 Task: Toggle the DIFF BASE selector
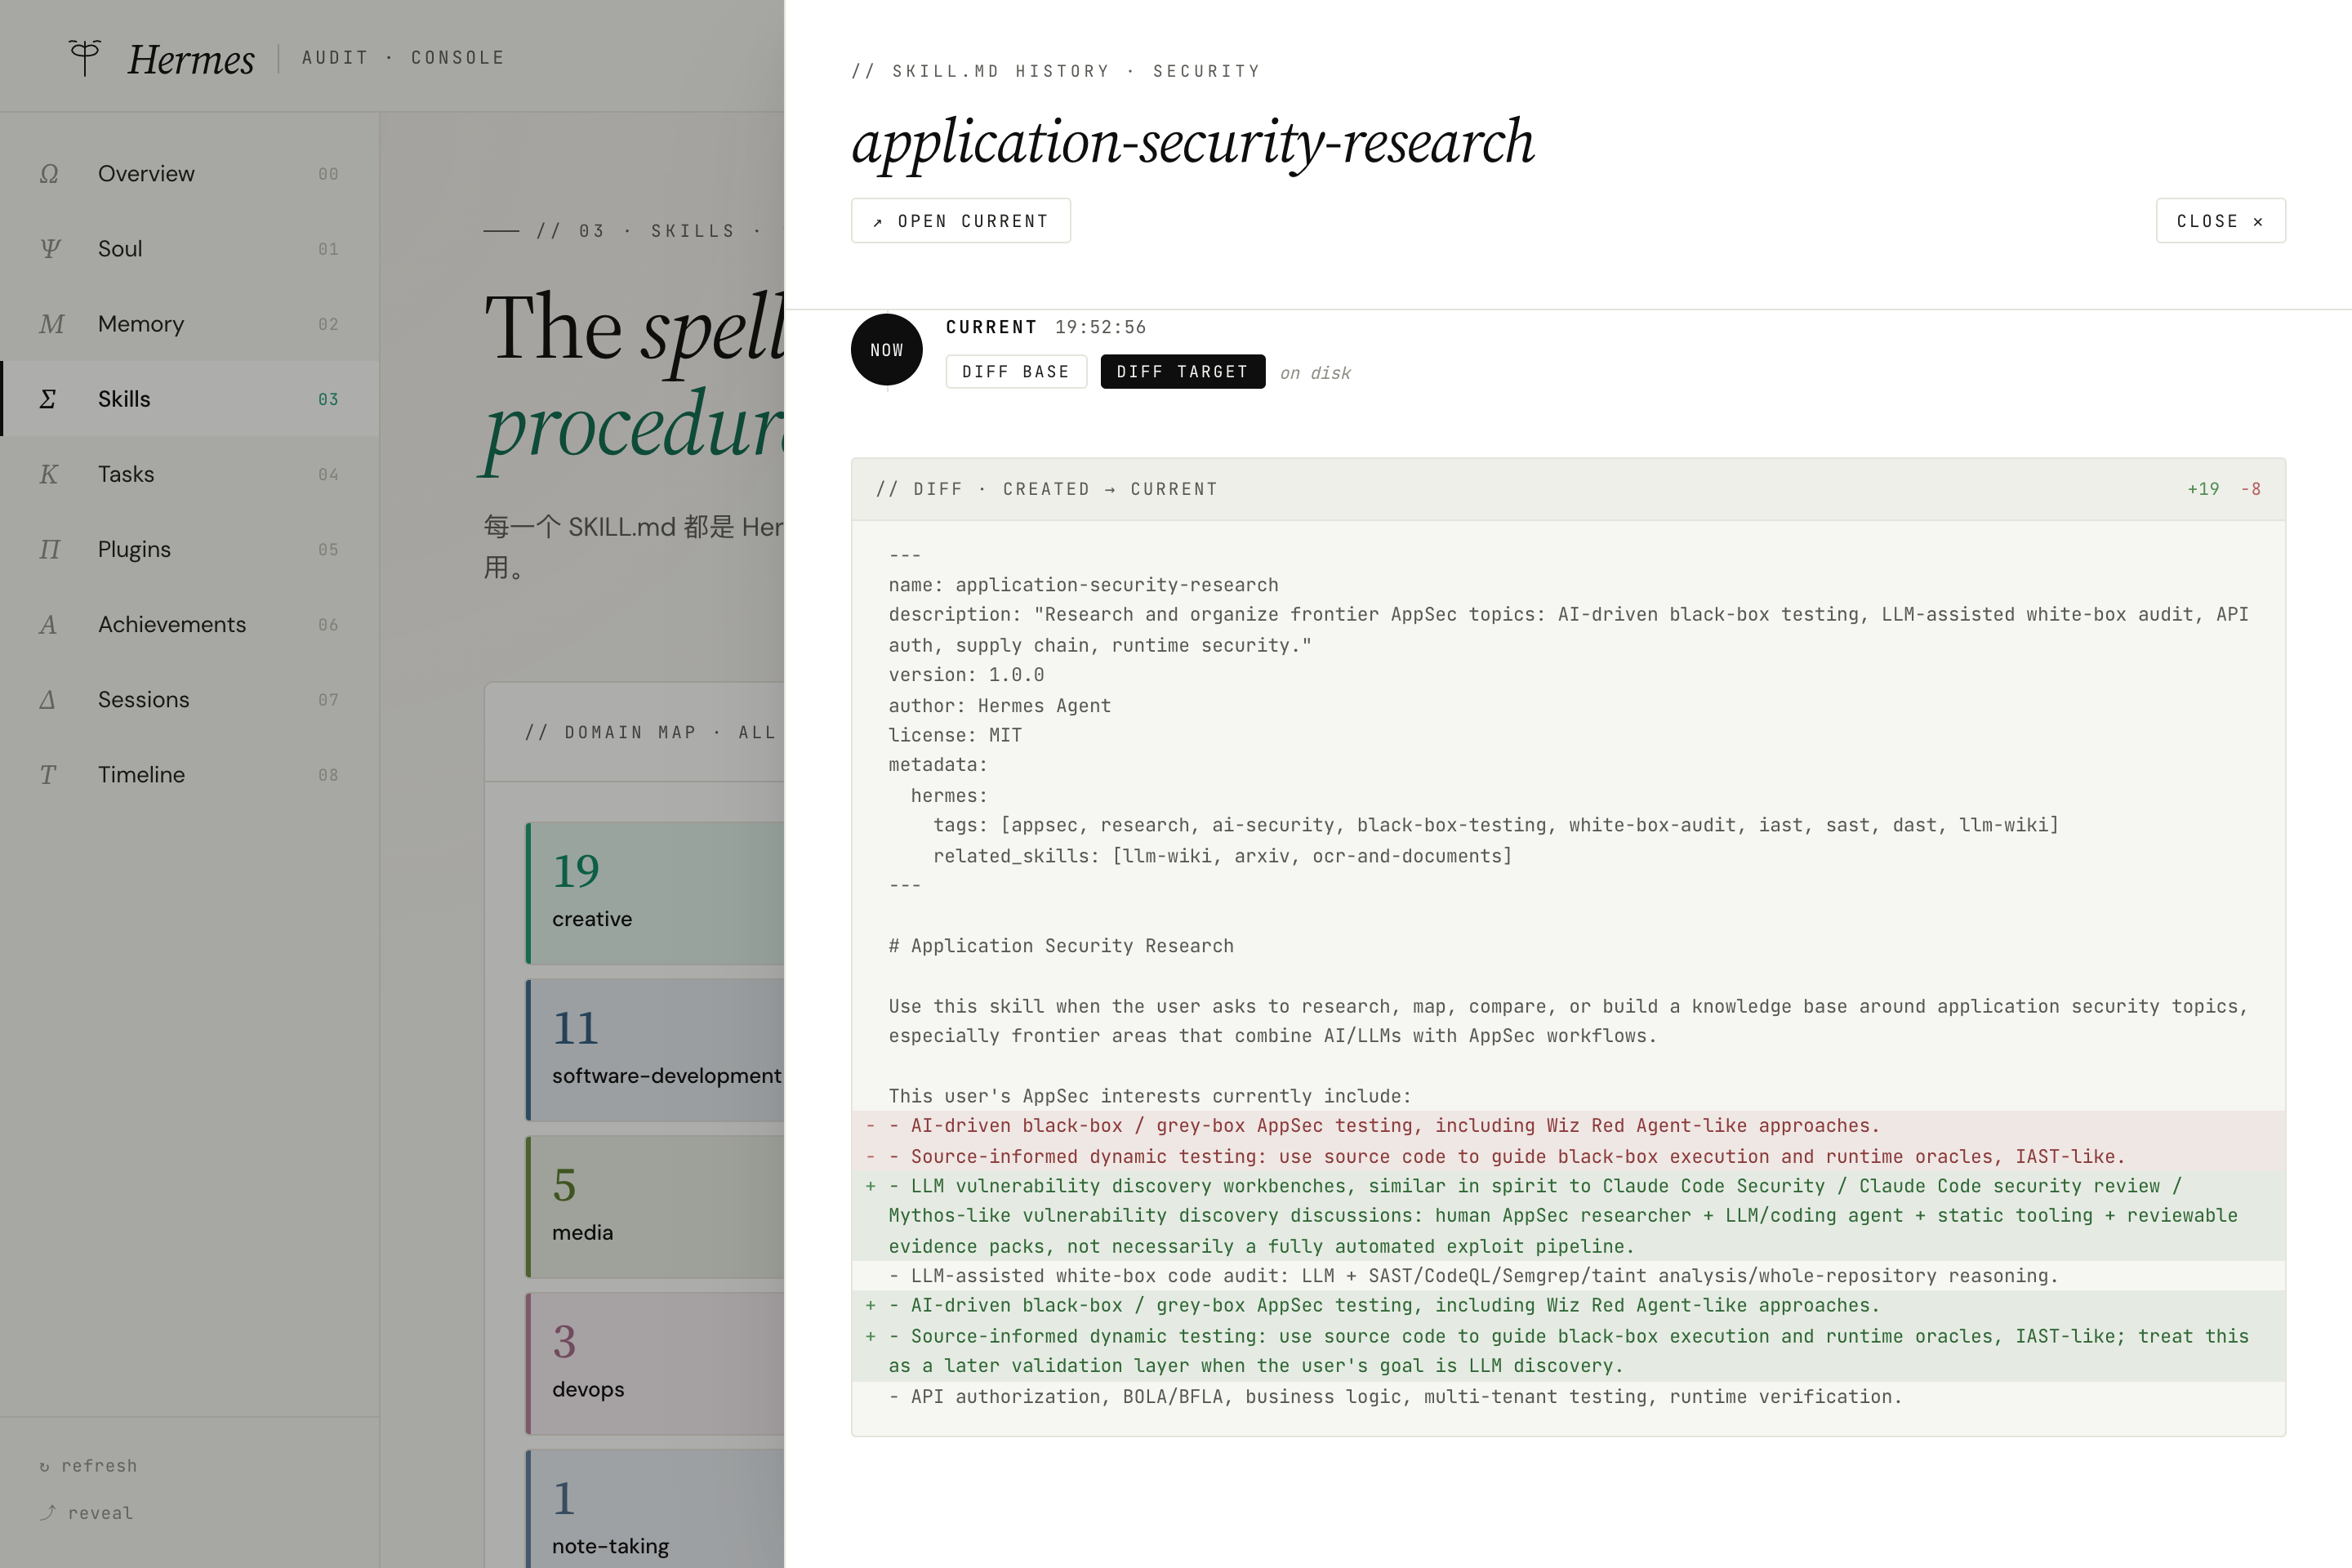click(1016, 372)
